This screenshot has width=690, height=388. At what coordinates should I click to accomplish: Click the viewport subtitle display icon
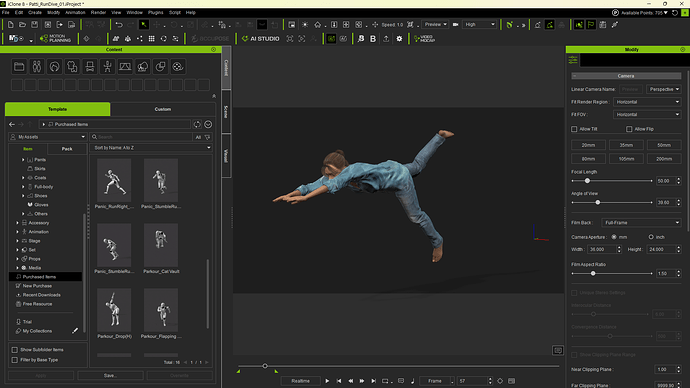[x=558, y=350]
